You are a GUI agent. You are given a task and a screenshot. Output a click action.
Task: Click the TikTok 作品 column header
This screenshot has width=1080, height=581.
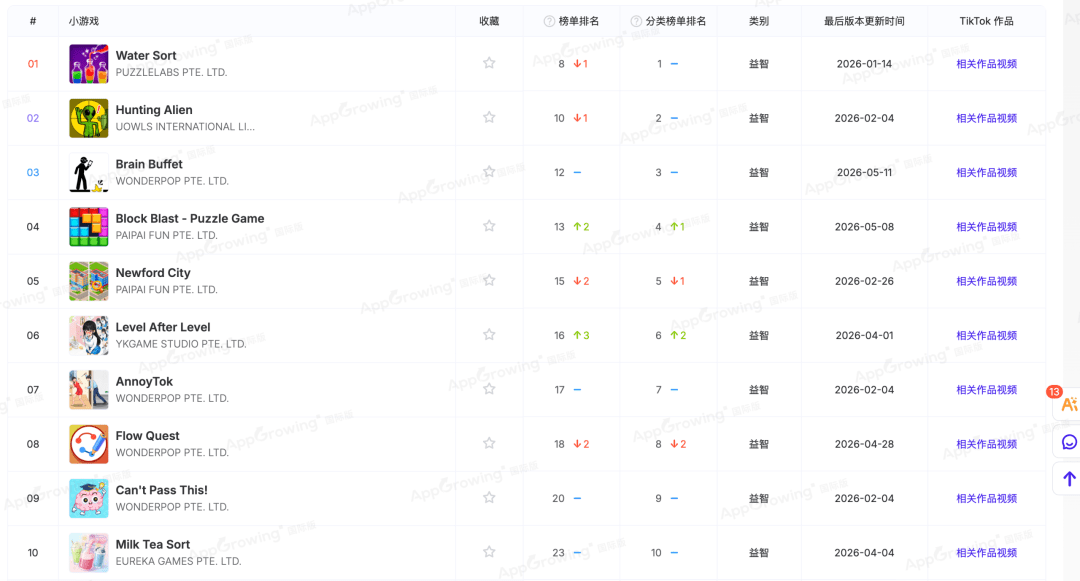986,21
